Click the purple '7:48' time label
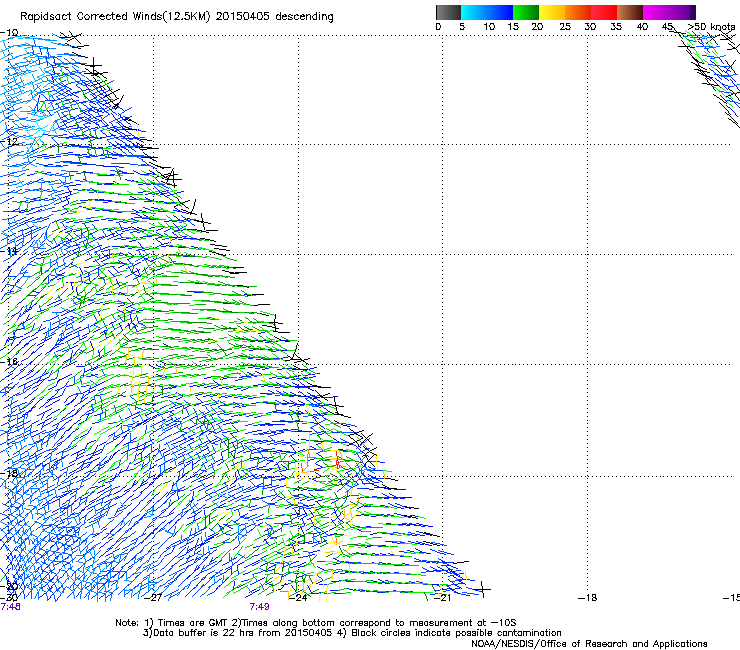This screenshot has height=650, width=740. (10, 607)
